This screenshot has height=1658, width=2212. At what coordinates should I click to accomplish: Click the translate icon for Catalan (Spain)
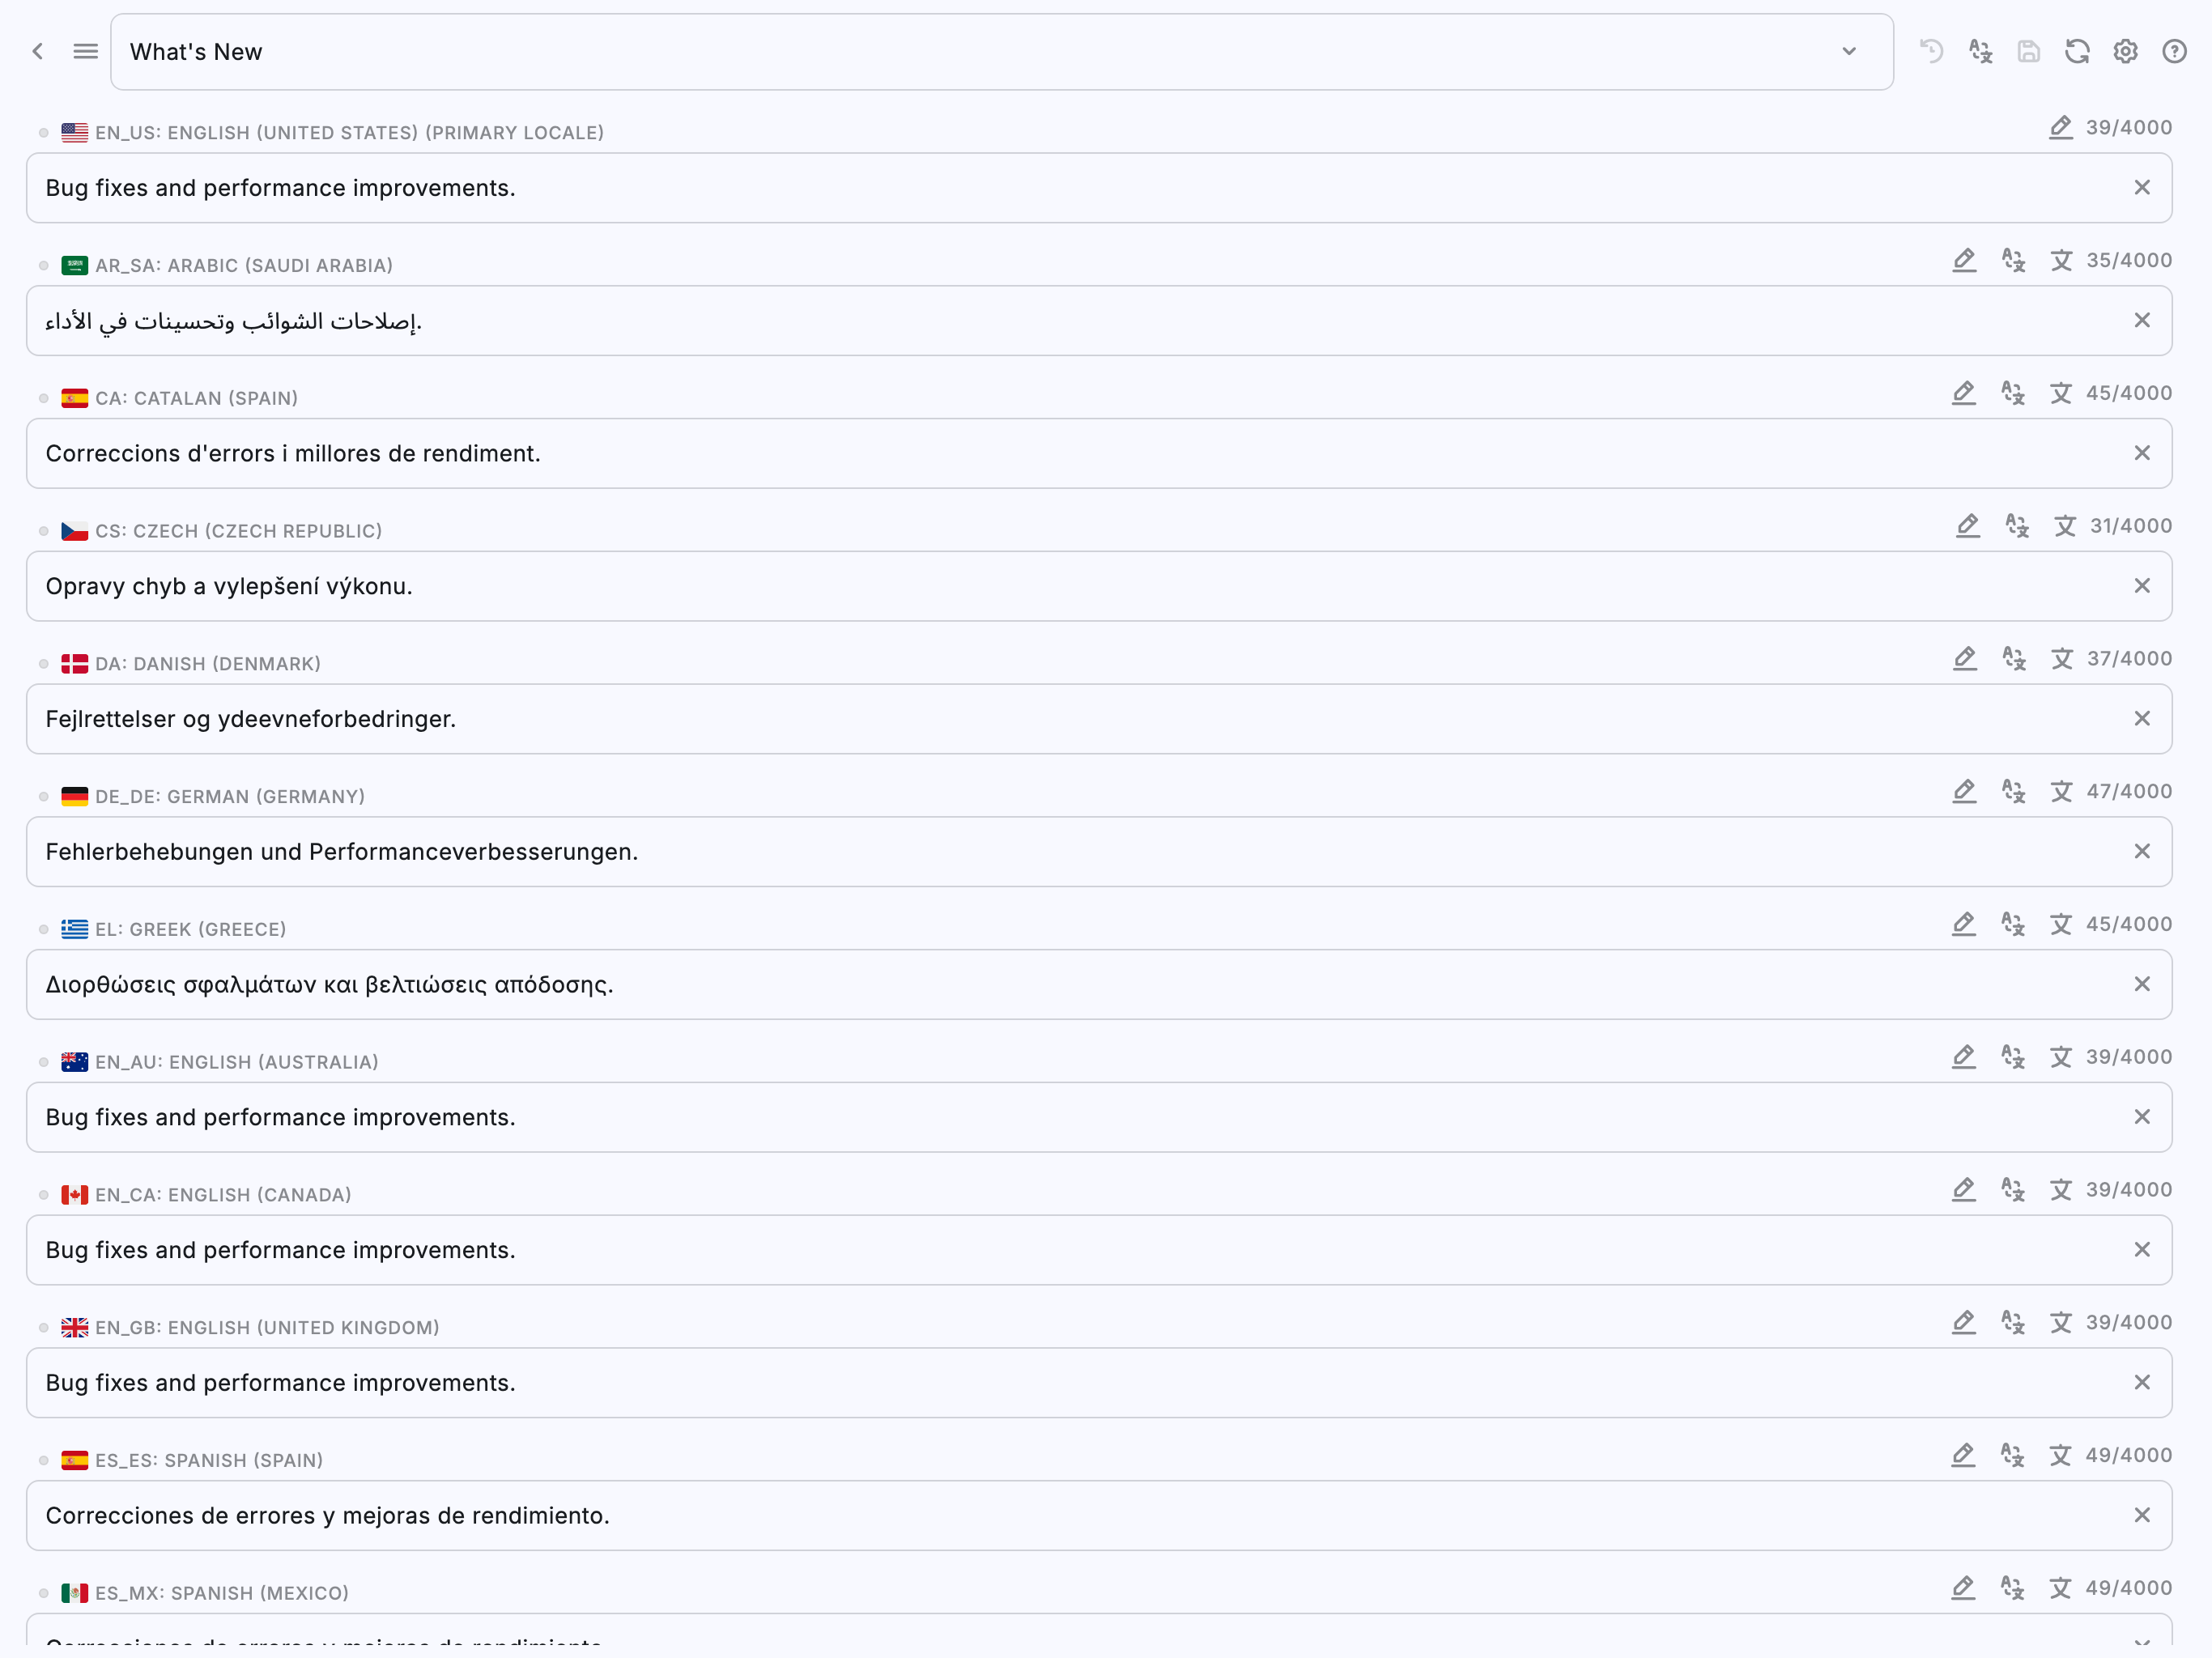coord(2012,393)
